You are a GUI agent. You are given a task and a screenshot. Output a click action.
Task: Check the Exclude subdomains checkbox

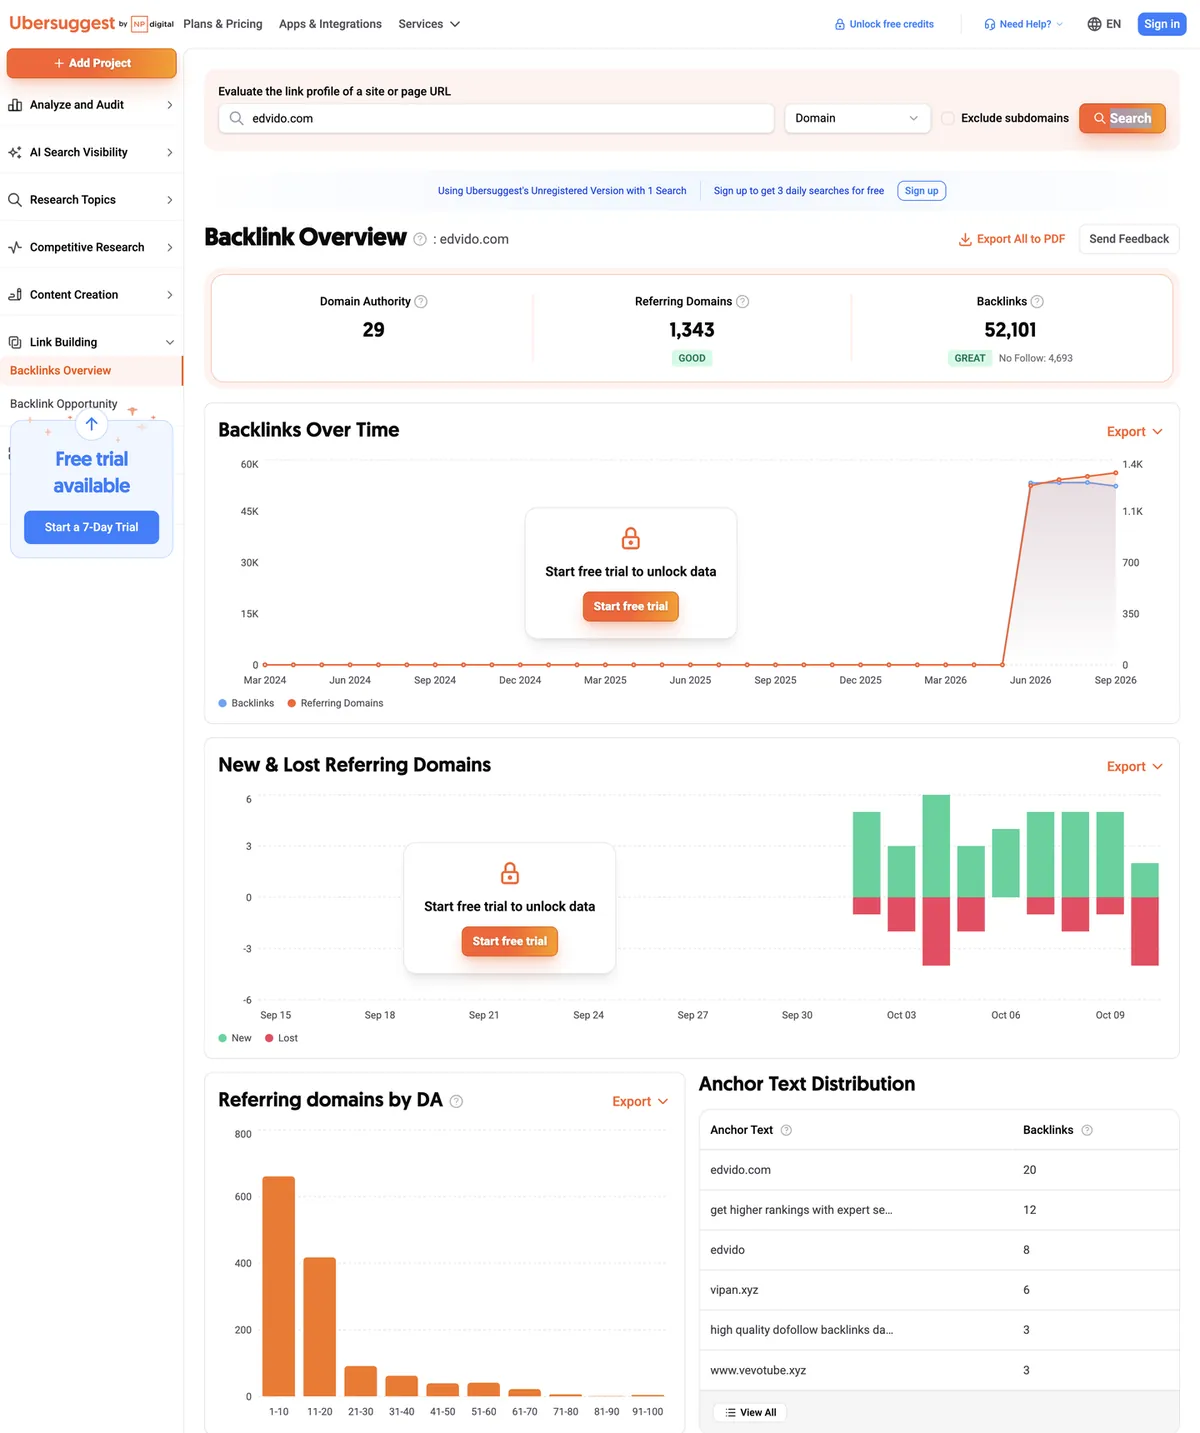(948, 118)
